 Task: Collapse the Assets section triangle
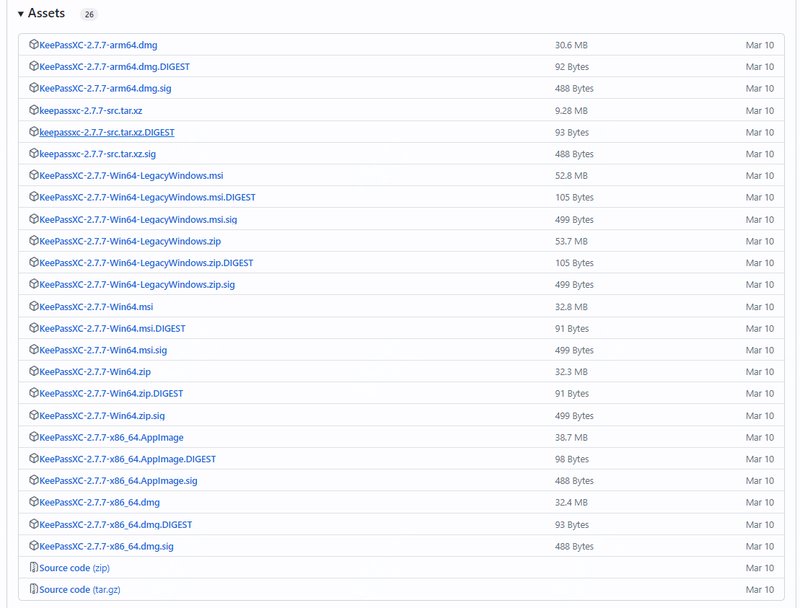[x=21, y=14]
